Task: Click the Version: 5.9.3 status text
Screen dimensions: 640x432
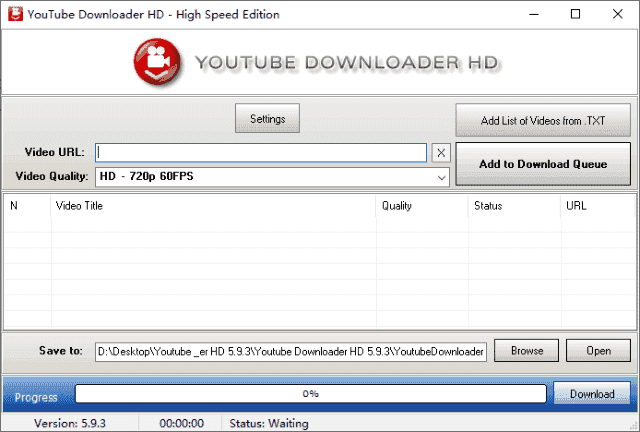Action: click(x=70, y=423)
